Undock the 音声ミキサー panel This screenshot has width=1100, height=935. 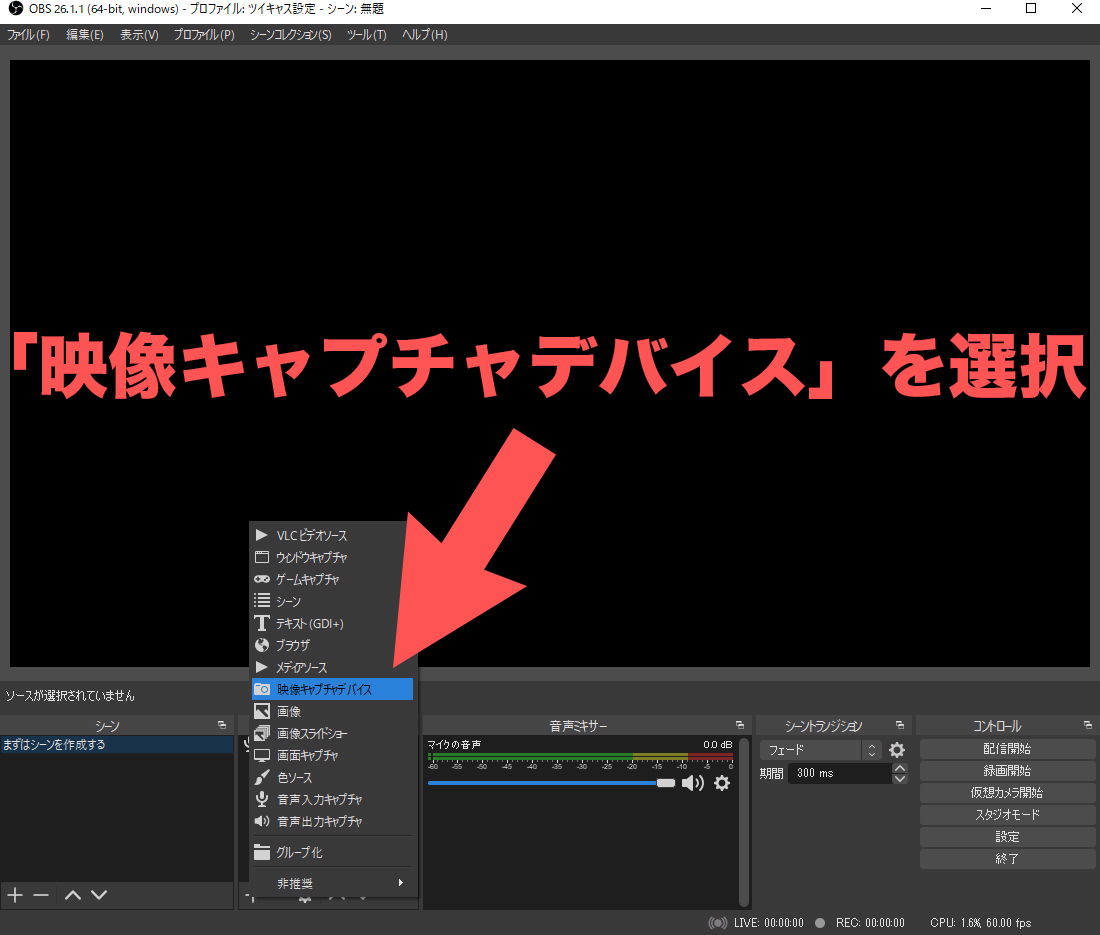click(739, 725)
